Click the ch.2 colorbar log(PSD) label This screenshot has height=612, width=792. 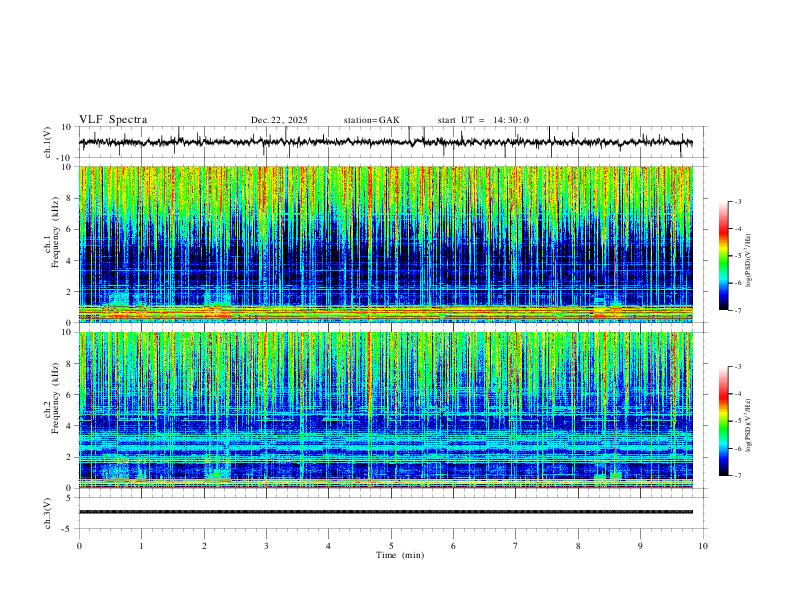[749, 426]
